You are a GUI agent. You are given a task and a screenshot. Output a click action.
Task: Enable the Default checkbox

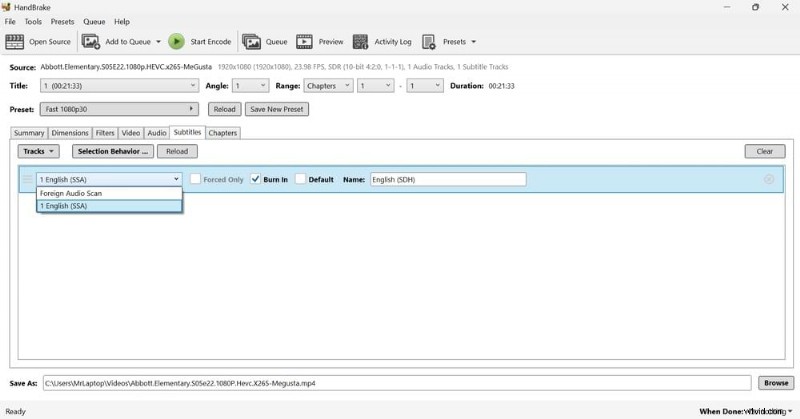(301, 179)
